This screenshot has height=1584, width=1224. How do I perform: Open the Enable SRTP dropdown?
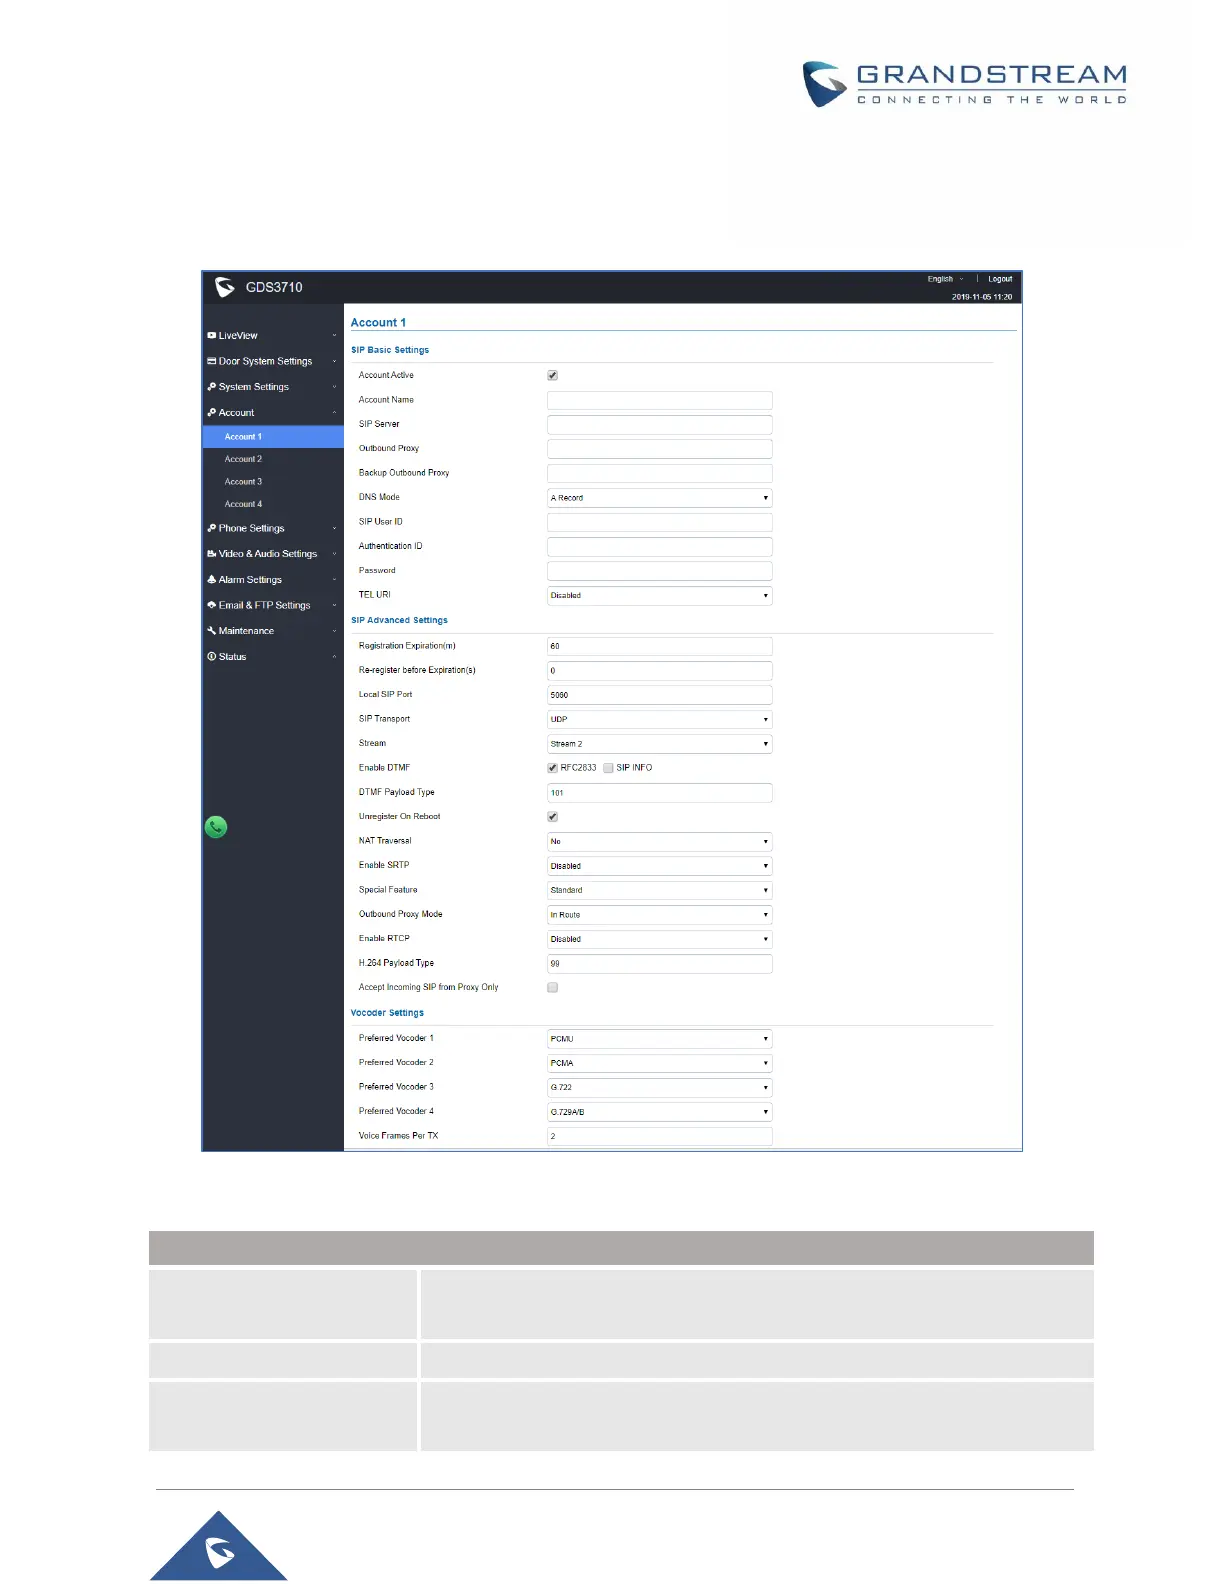[660, 866]
